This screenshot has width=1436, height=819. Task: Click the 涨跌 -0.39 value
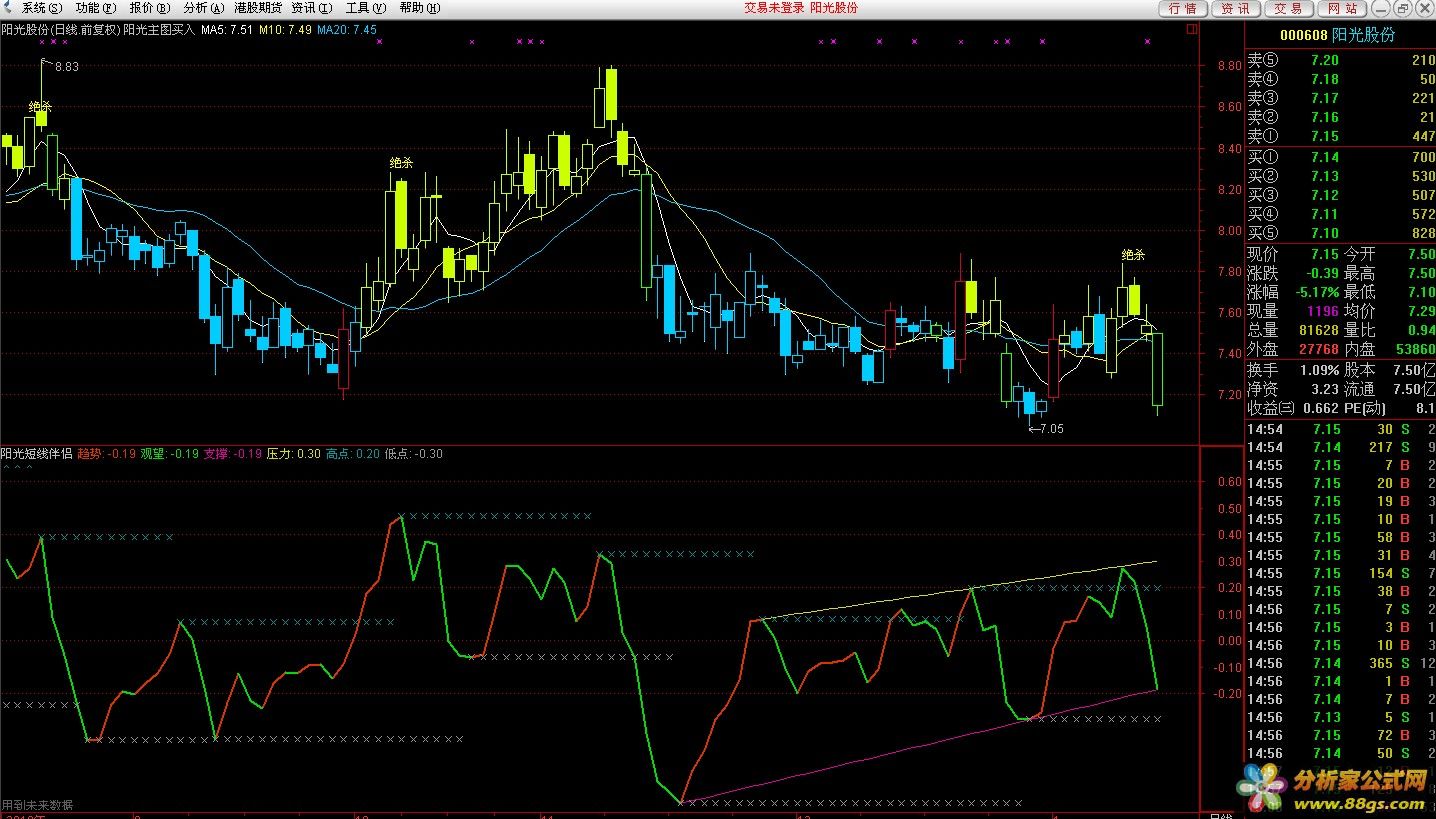[1321, 274]
